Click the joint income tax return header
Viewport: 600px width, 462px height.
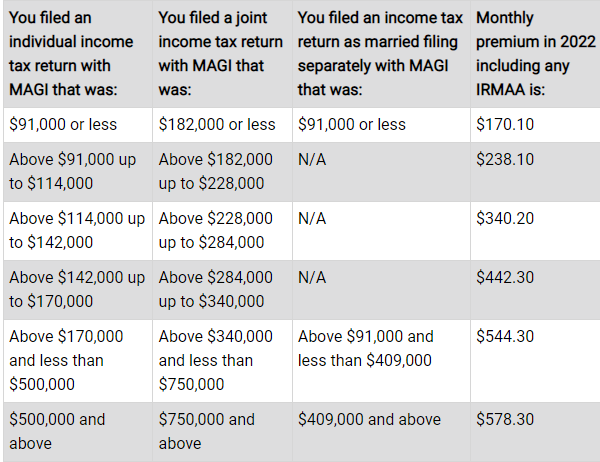click(x=222, y=54)
